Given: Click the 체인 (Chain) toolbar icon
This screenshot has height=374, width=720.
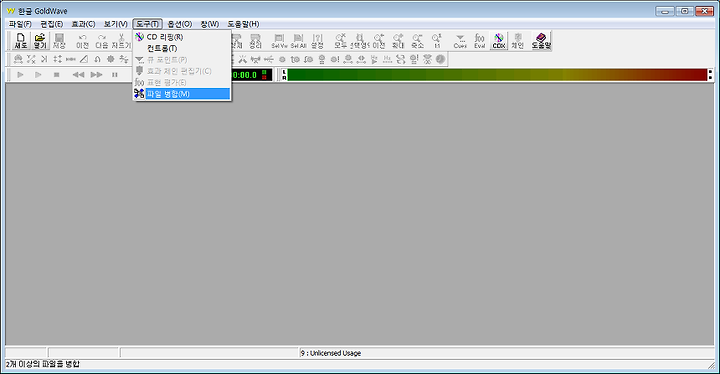Looking at the screenshot, I should pos(518,40).
